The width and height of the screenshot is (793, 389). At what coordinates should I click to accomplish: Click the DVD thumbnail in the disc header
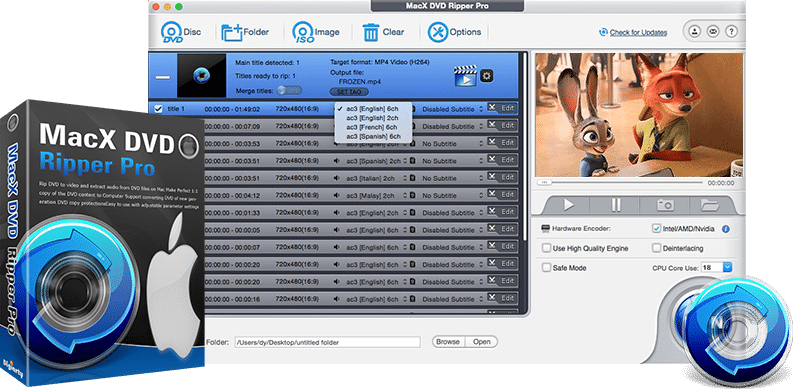point(201,75)
